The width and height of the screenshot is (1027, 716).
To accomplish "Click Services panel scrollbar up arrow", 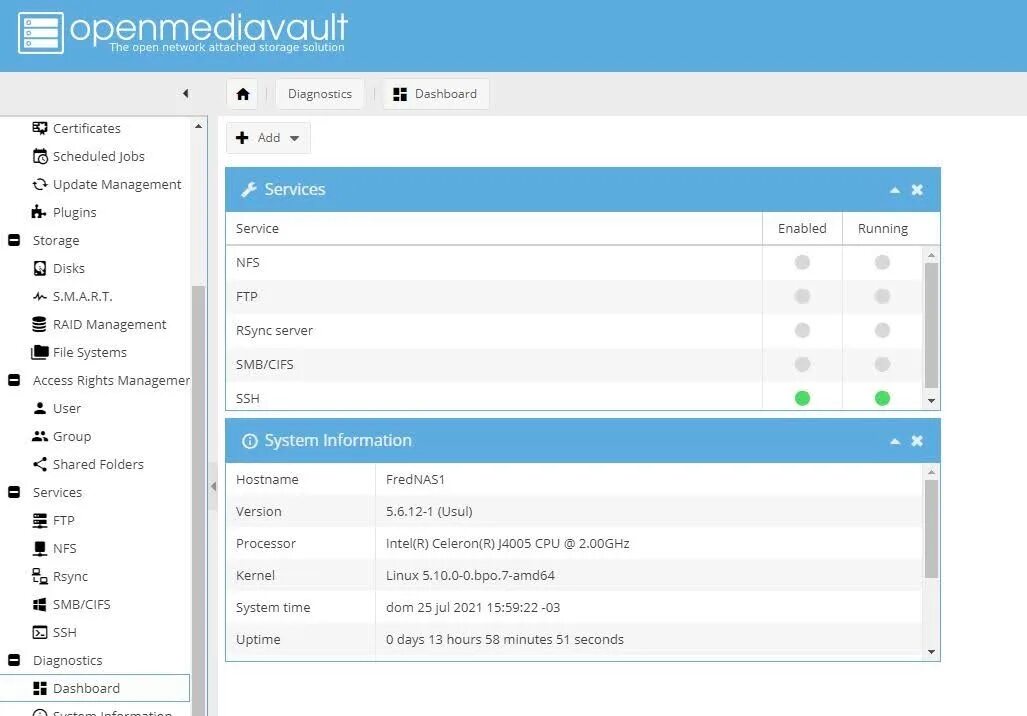I will click(x=931, y=255).
